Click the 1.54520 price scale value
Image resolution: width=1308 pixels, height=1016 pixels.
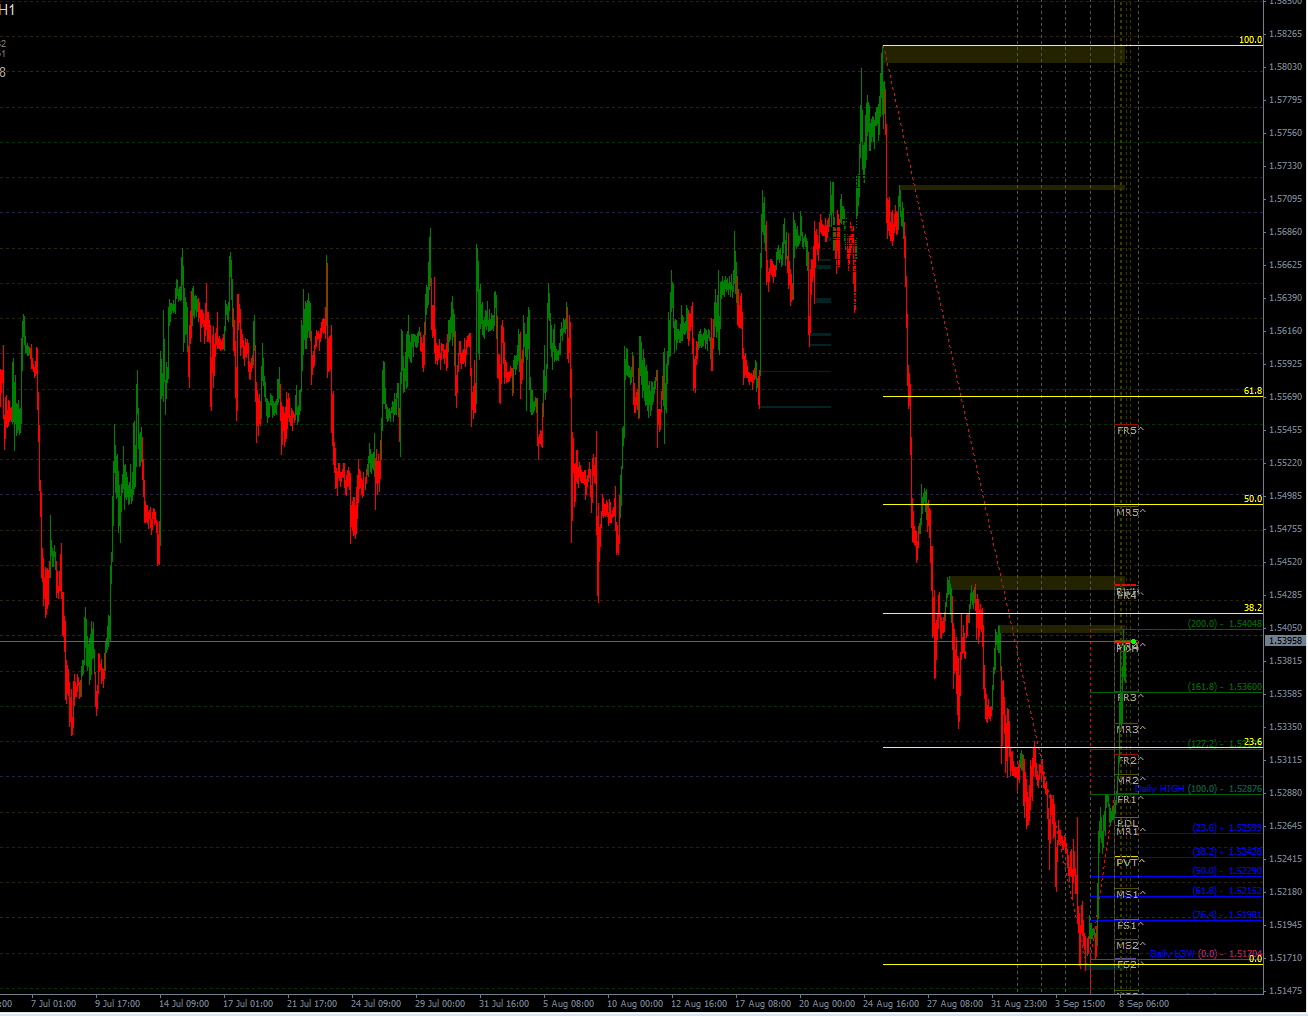pyautogui.click(x=1285, y=562)
